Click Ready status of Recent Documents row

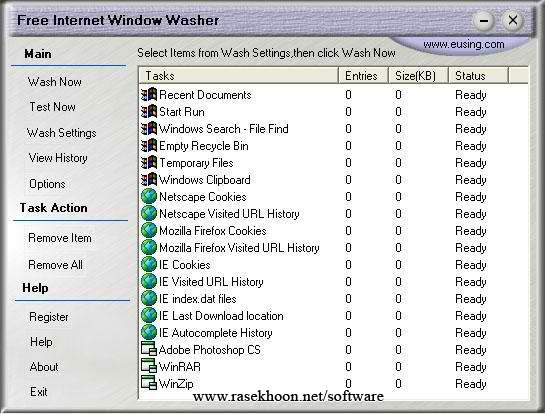point(471,95)
